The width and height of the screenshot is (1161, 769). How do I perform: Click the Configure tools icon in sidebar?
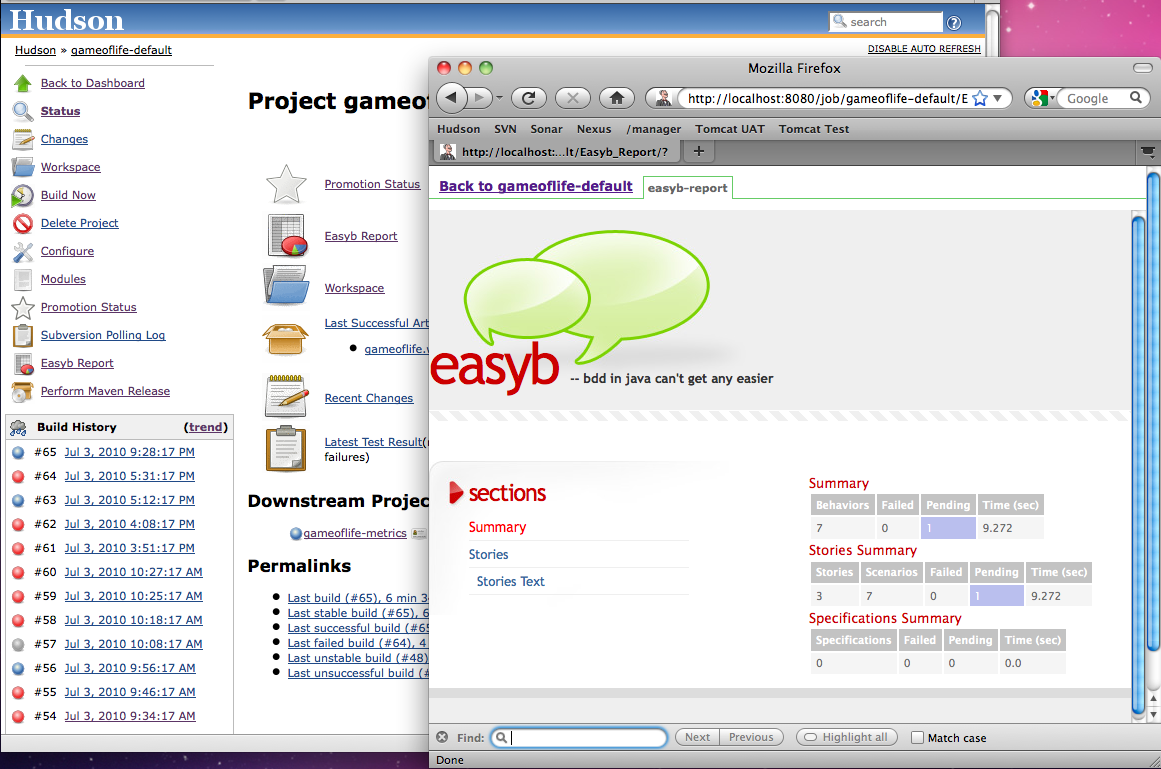click(23, 252)
